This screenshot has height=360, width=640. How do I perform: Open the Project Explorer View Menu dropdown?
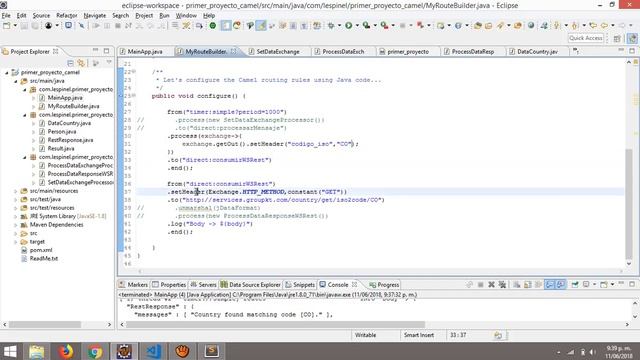click(x=109, y=63)
